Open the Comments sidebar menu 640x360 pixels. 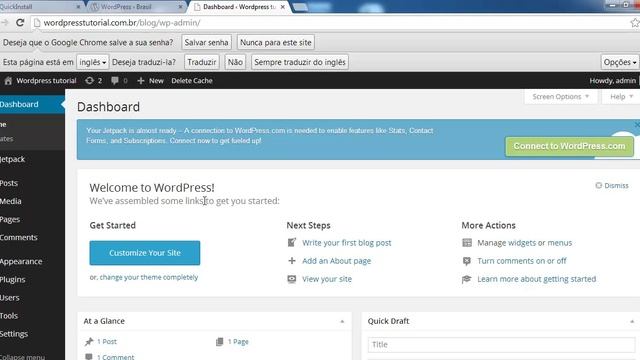point(32,237)
